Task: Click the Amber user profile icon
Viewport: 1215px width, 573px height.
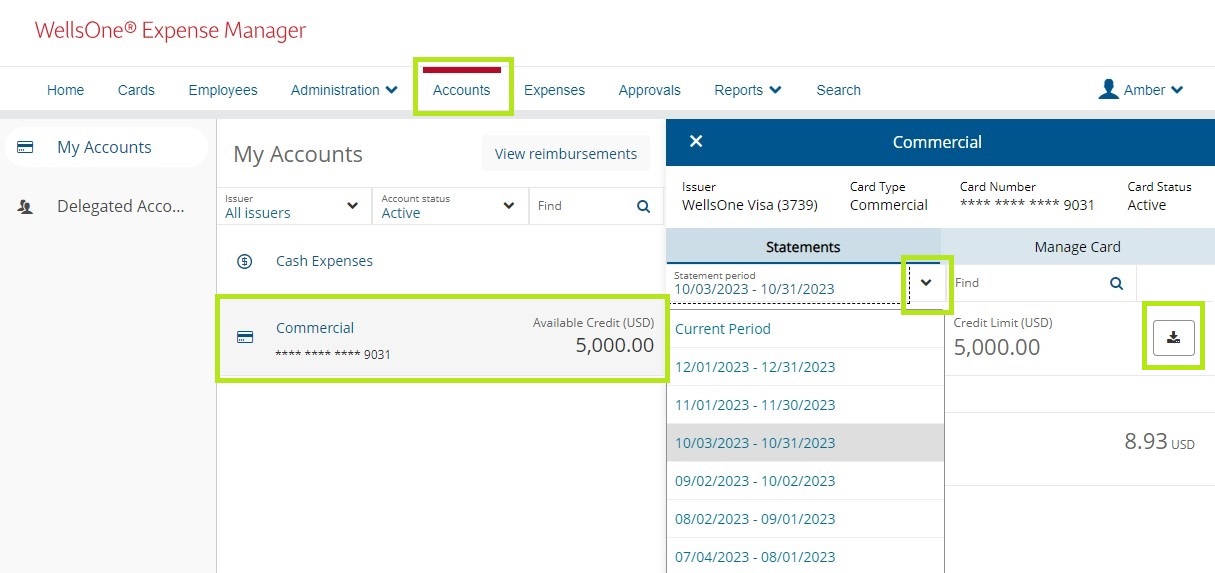Action: pyautogui.click(x=1108, y=90)
